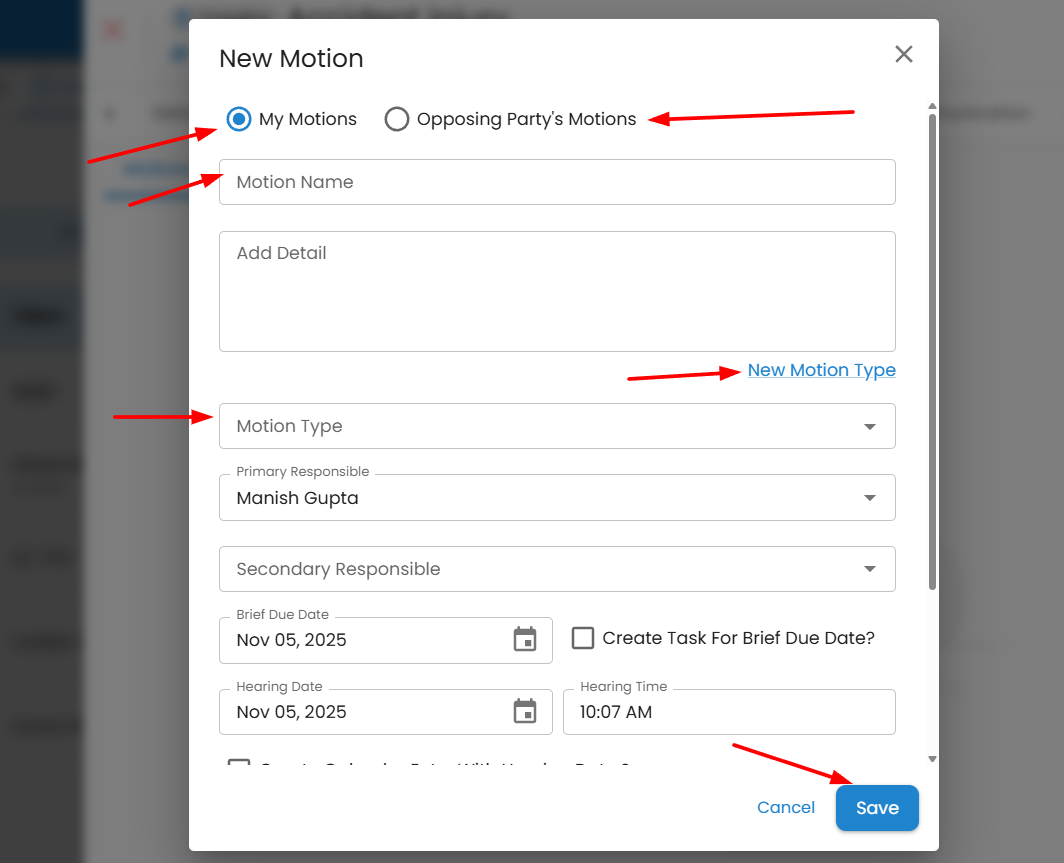The height and width of the screenshot is (863, 1064).
Task: Click the Hearing Time field
Action: [x=728, y=712]
